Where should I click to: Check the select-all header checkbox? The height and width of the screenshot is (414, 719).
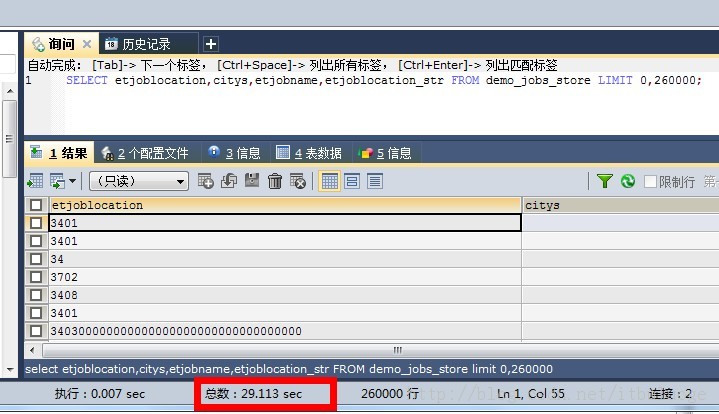click(x=37, y=205)
